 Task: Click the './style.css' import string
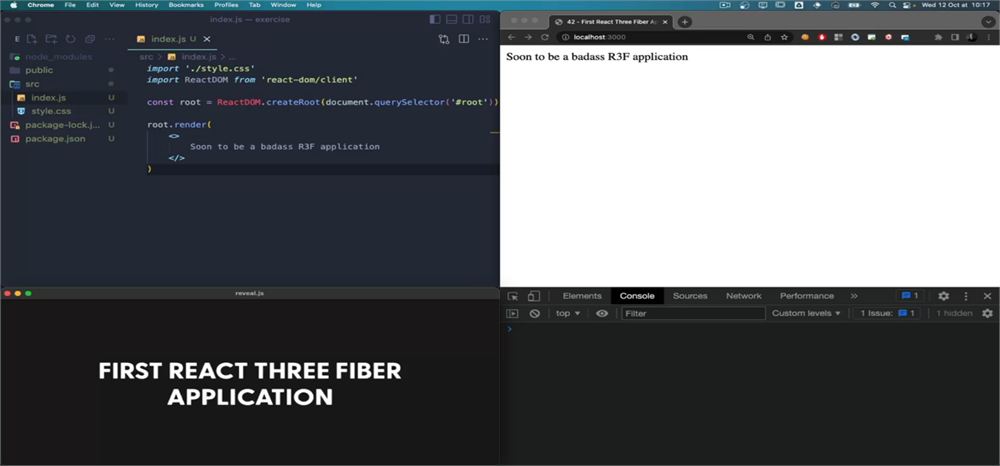[220, 68]
